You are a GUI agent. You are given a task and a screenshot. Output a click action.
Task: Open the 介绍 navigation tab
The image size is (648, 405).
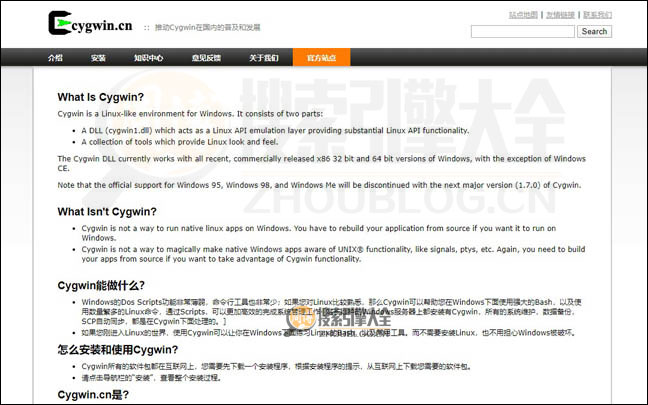click(55, 58)
